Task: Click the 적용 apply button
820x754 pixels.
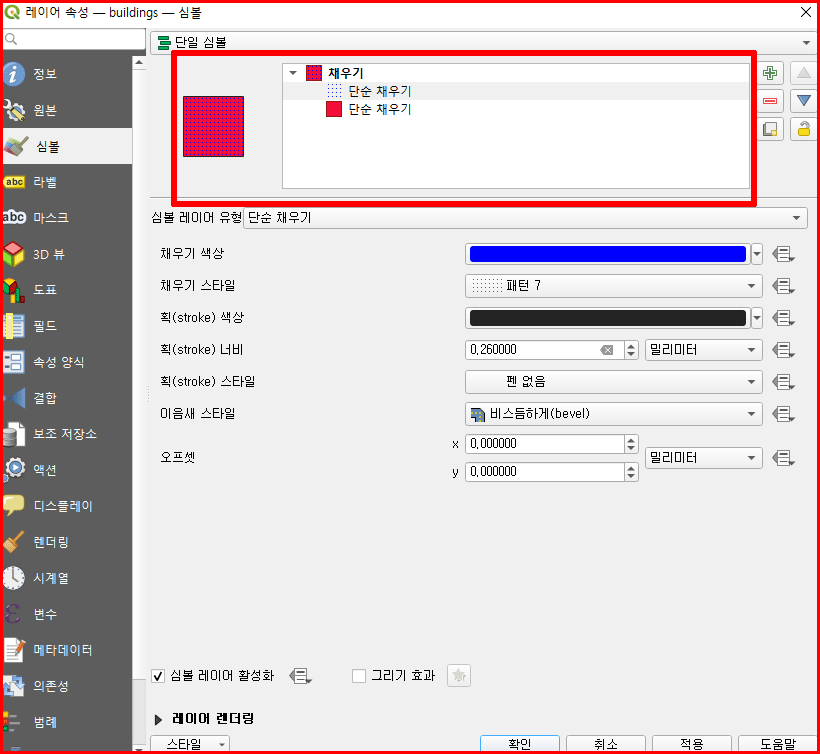Action: coord(691,744)
